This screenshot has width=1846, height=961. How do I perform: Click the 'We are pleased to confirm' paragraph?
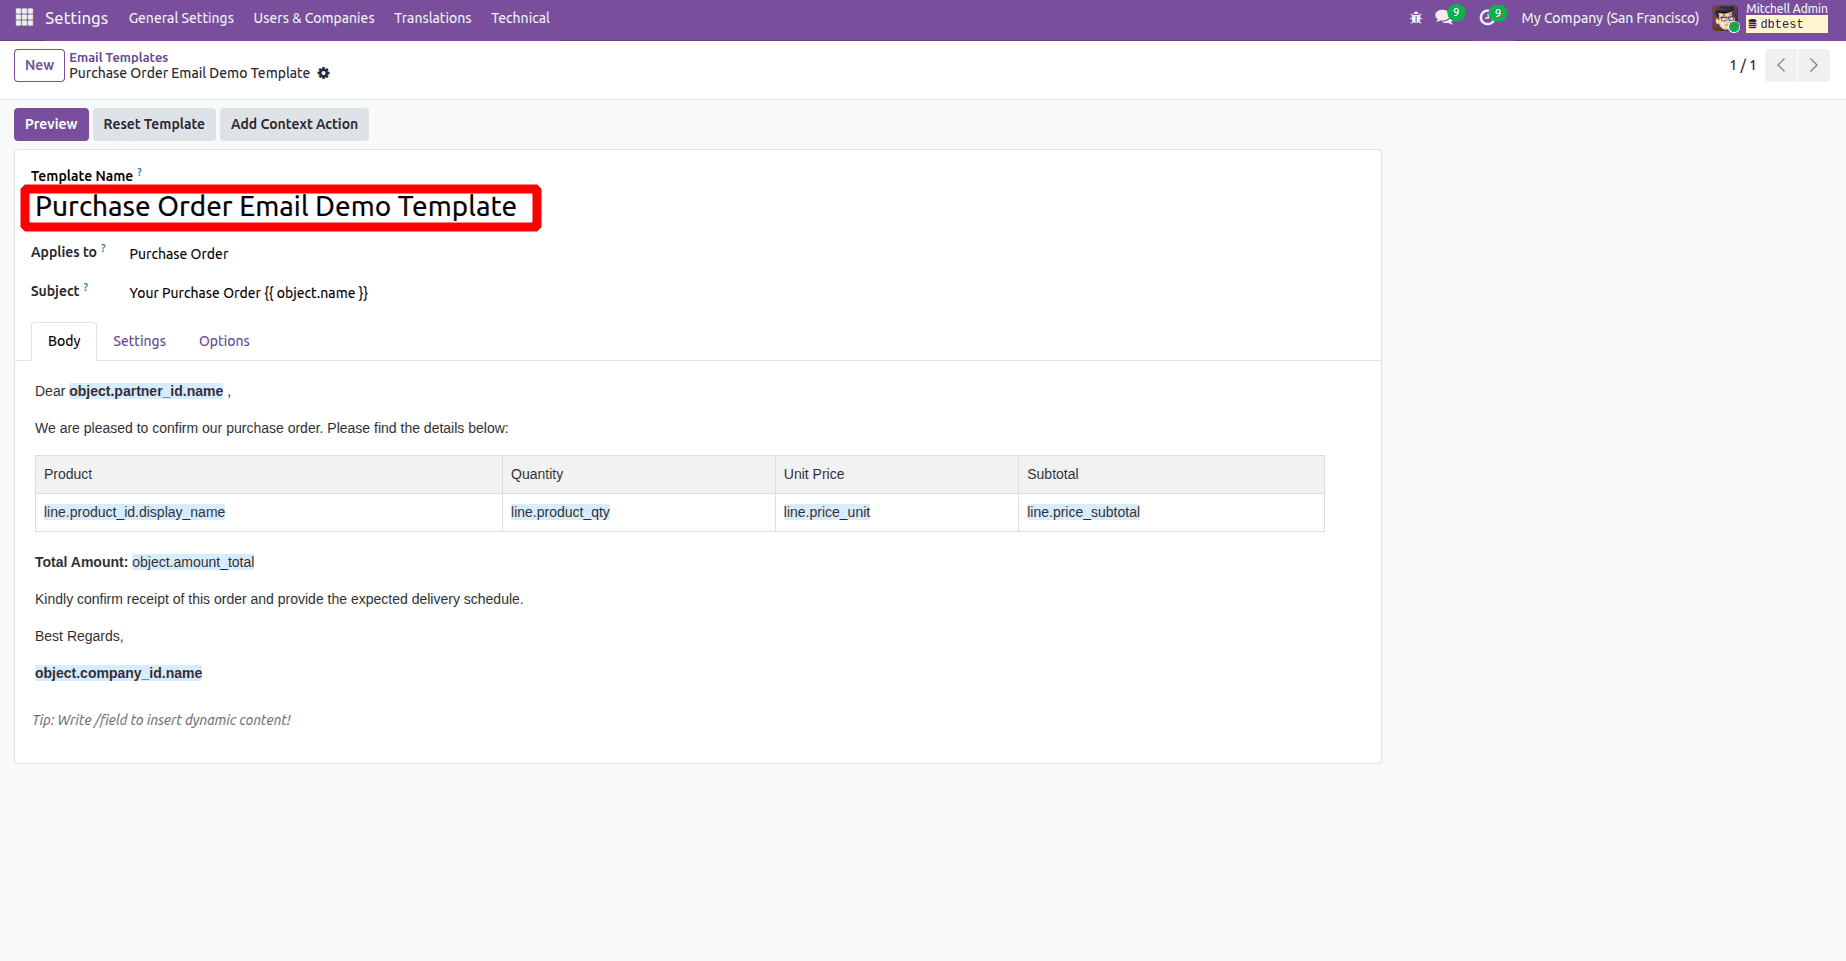tap(272, 428)
